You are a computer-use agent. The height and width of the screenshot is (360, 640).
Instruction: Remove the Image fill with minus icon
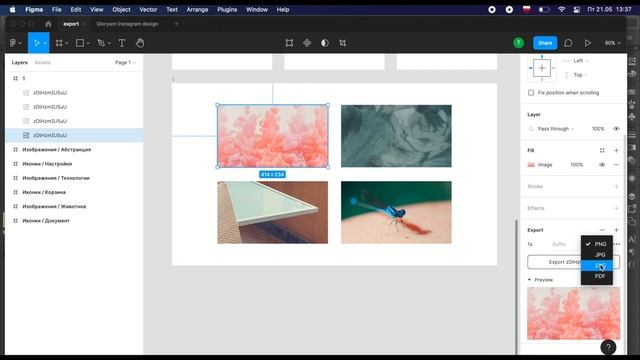(x=616, y=164)
